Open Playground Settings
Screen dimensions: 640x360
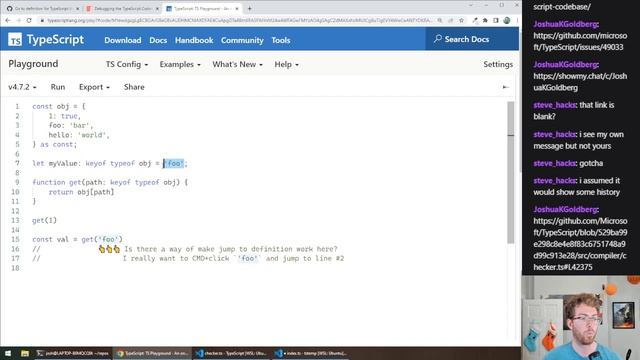click(498, 64)
